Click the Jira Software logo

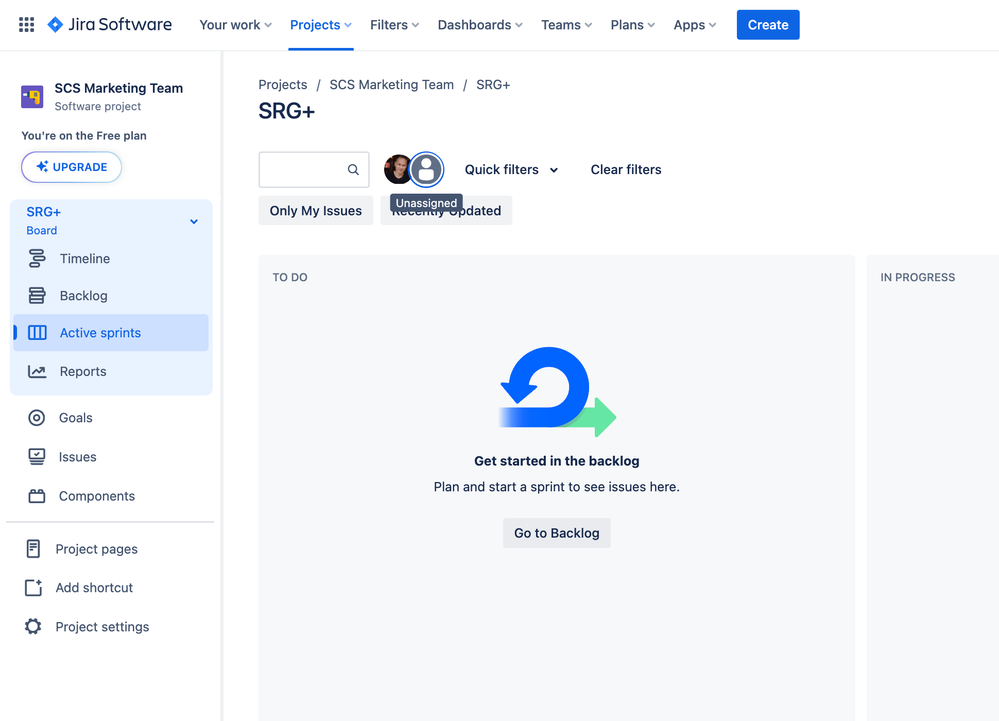[110, 25]
